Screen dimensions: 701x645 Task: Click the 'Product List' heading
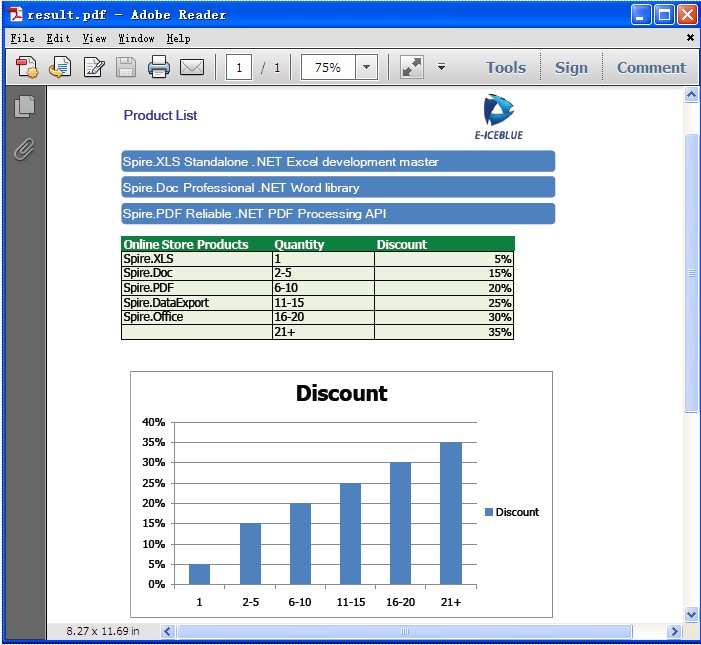point(160,115)
